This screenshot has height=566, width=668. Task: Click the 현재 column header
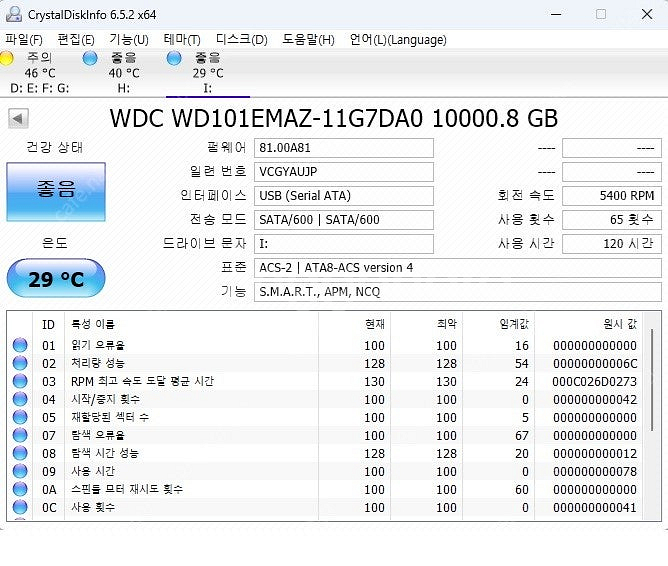click(x=354, y=325)
